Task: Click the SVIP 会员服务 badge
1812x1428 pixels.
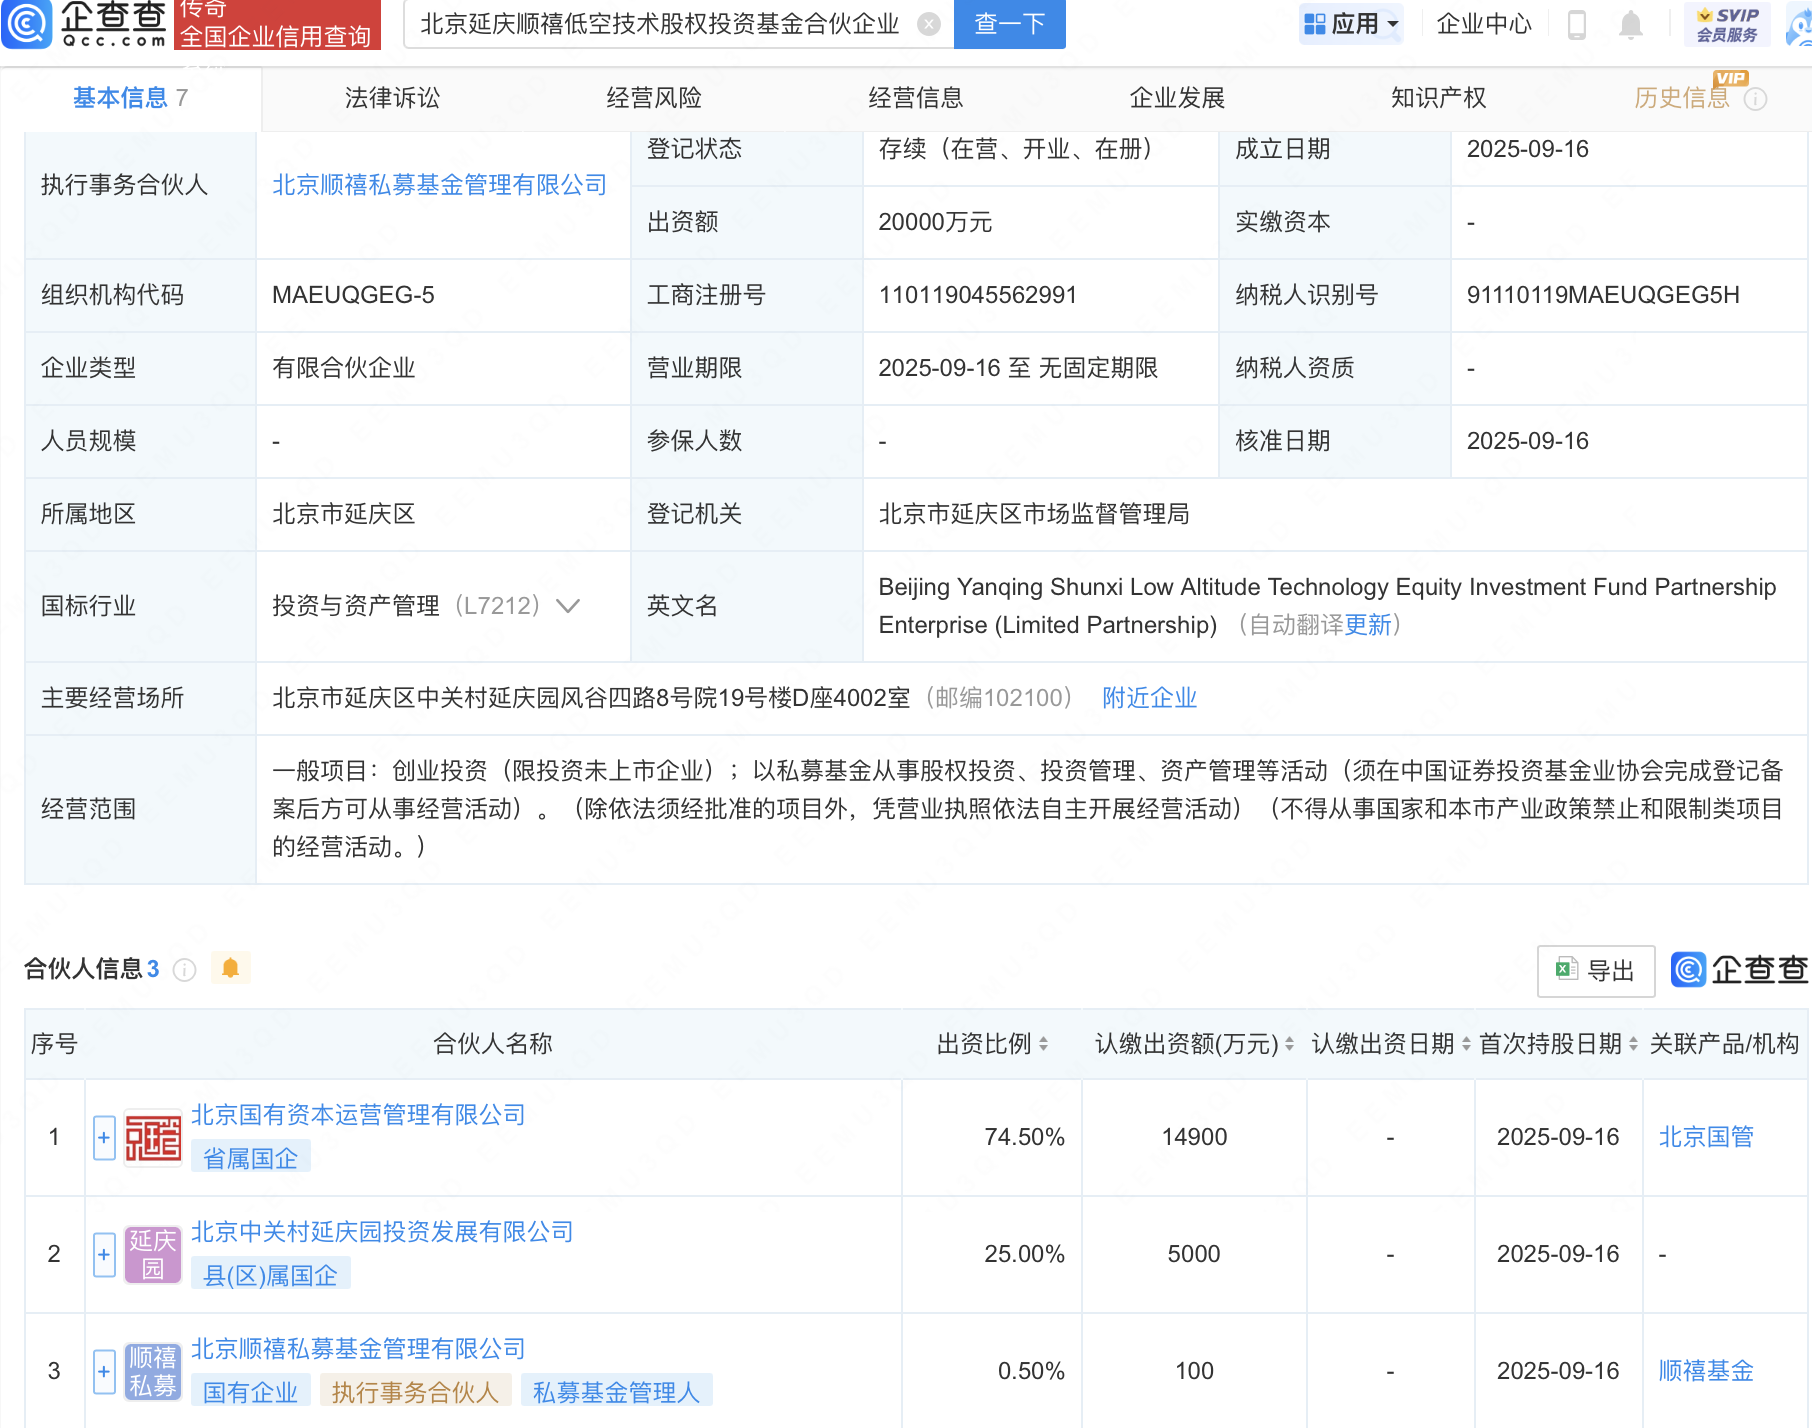Action: click(1727, 24)
